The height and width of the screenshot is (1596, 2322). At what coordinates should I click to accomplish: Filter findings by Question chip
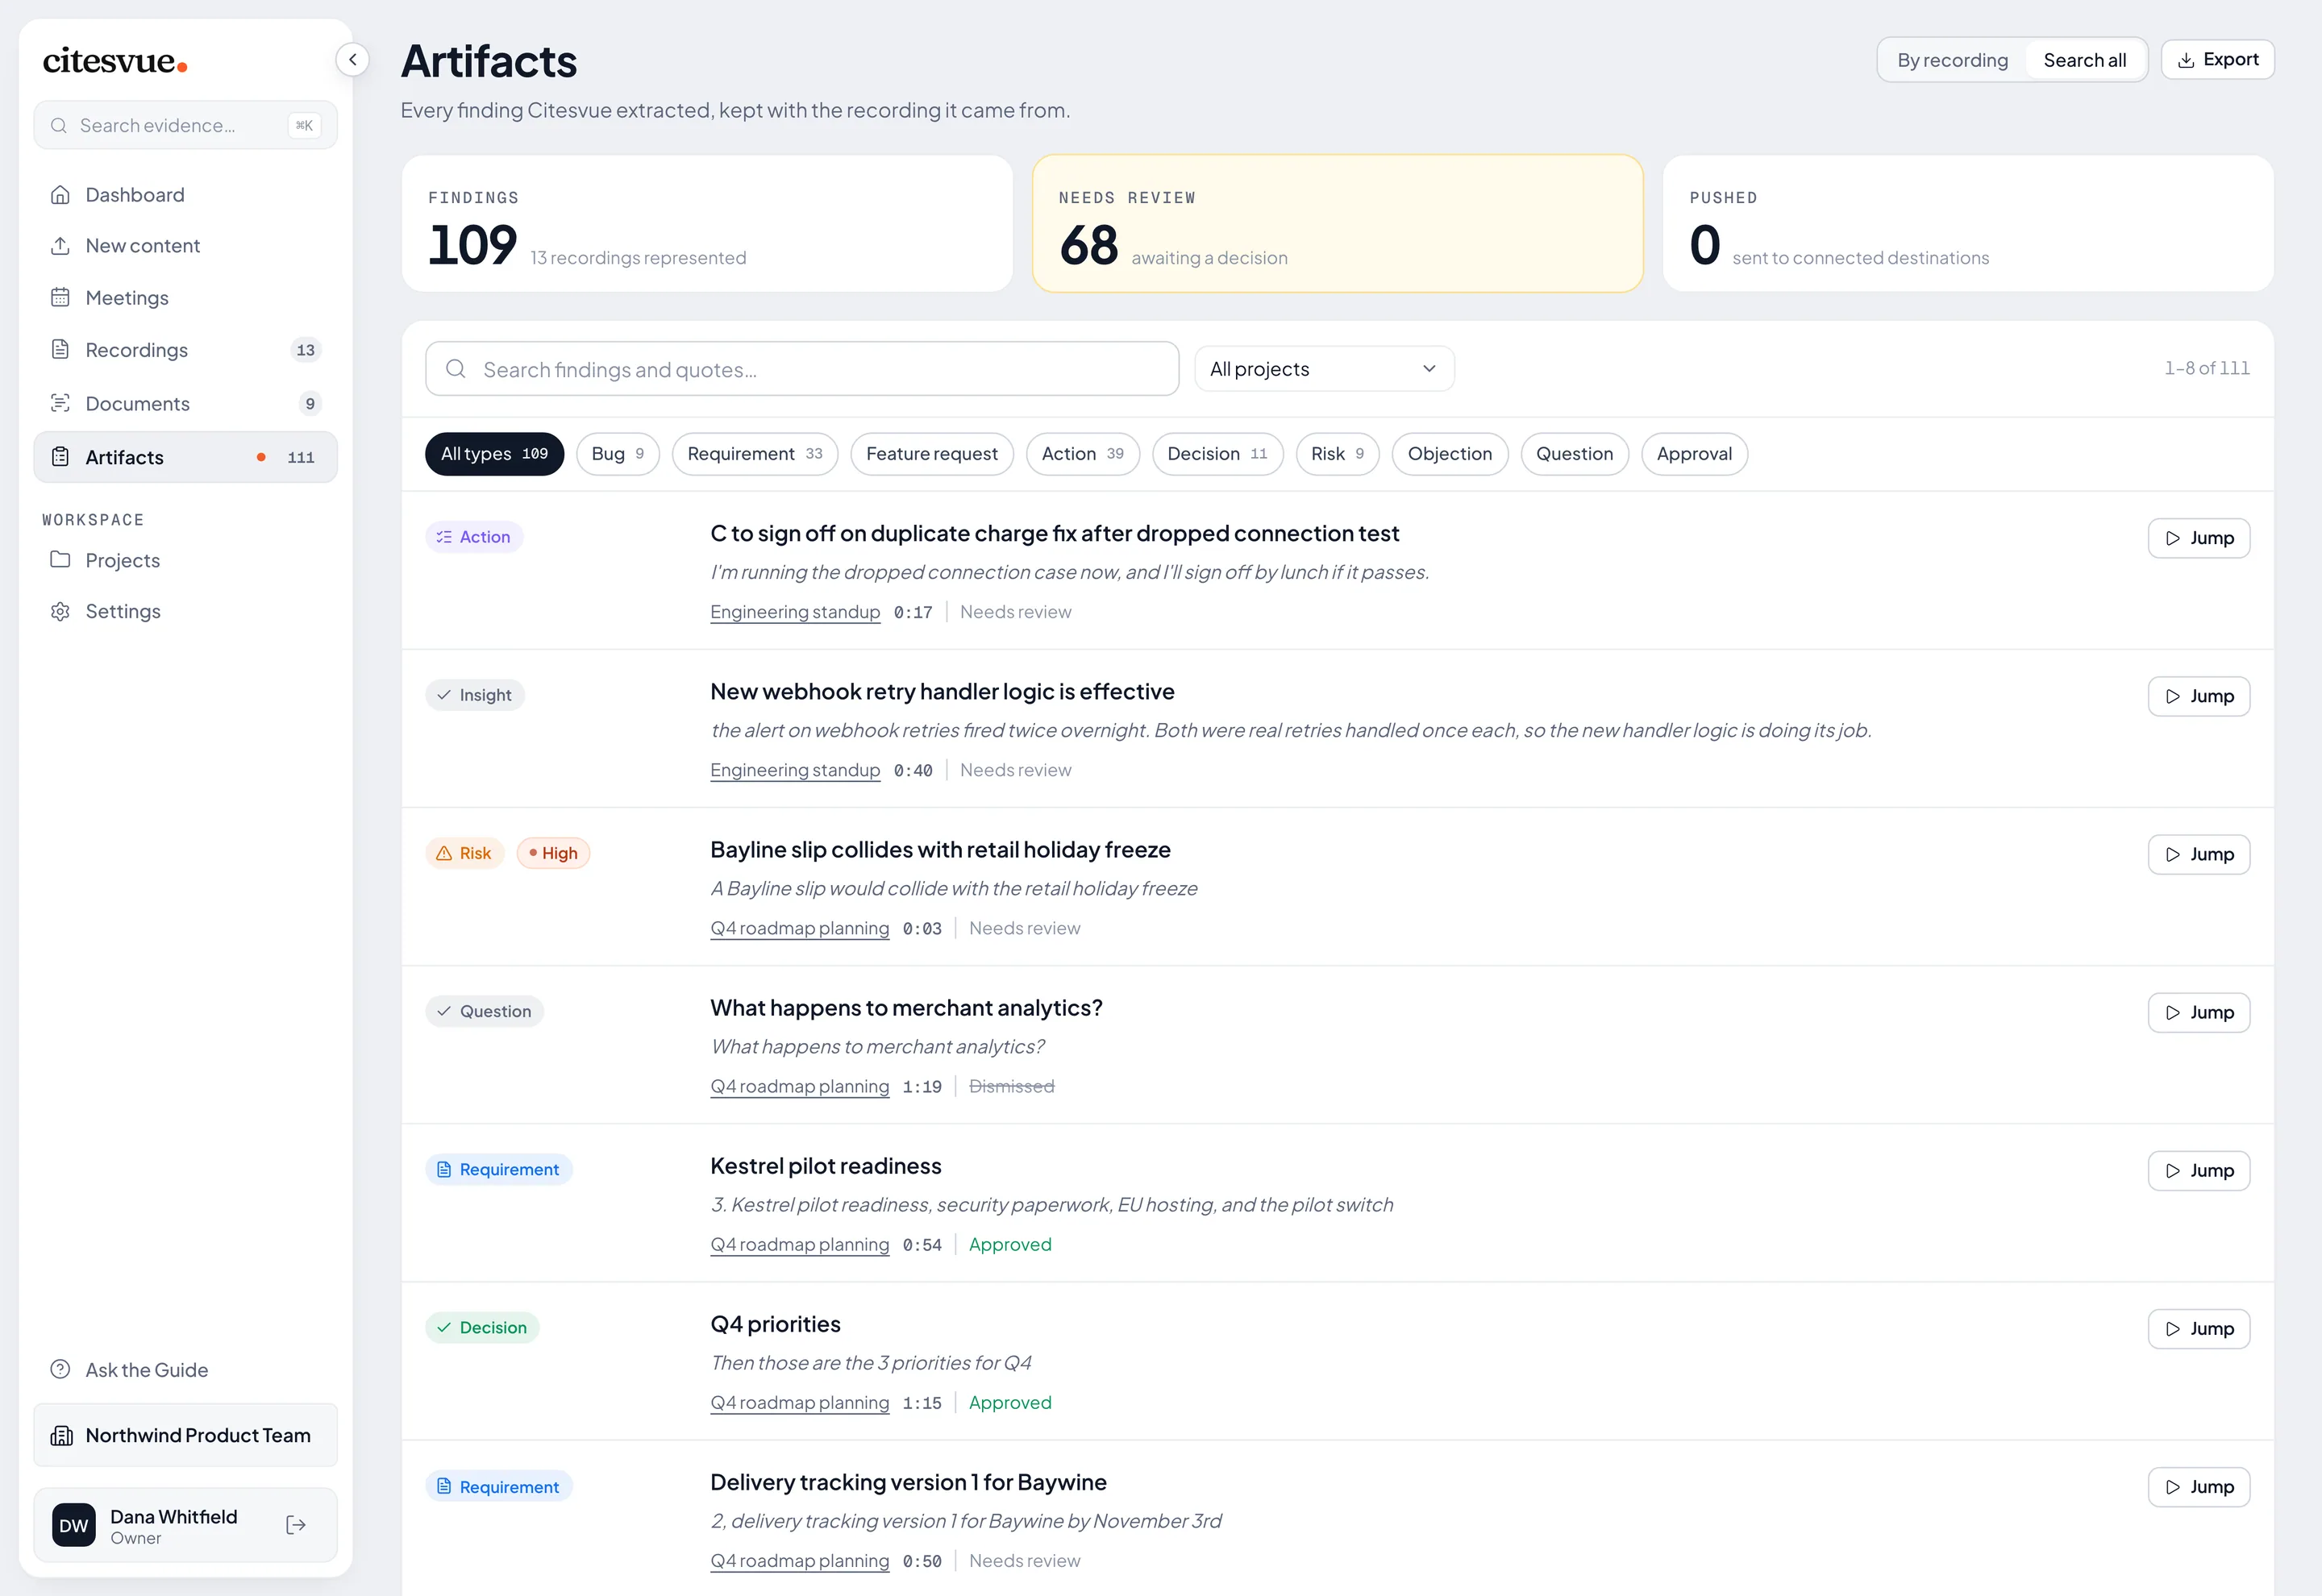tap(1574, 454)
